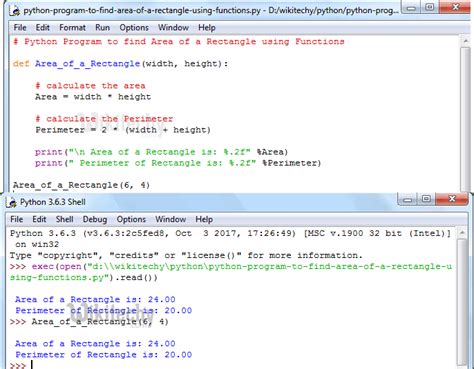Screen dimensions: 474x369
Task: Open Options menu in editor window
Action: [134, 28]
